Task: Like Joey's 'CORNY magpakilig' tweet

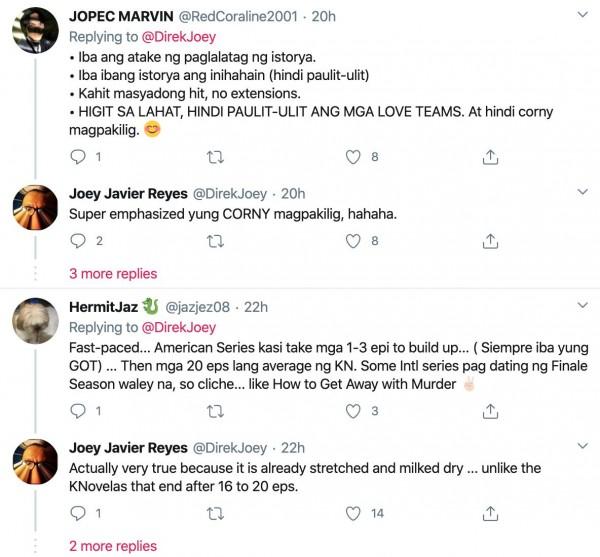Action: 352,240
